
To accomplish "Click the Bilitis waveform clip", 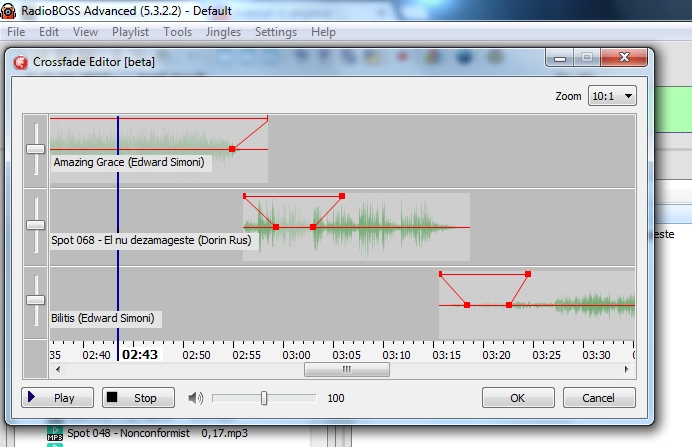I will coord(537,304).
